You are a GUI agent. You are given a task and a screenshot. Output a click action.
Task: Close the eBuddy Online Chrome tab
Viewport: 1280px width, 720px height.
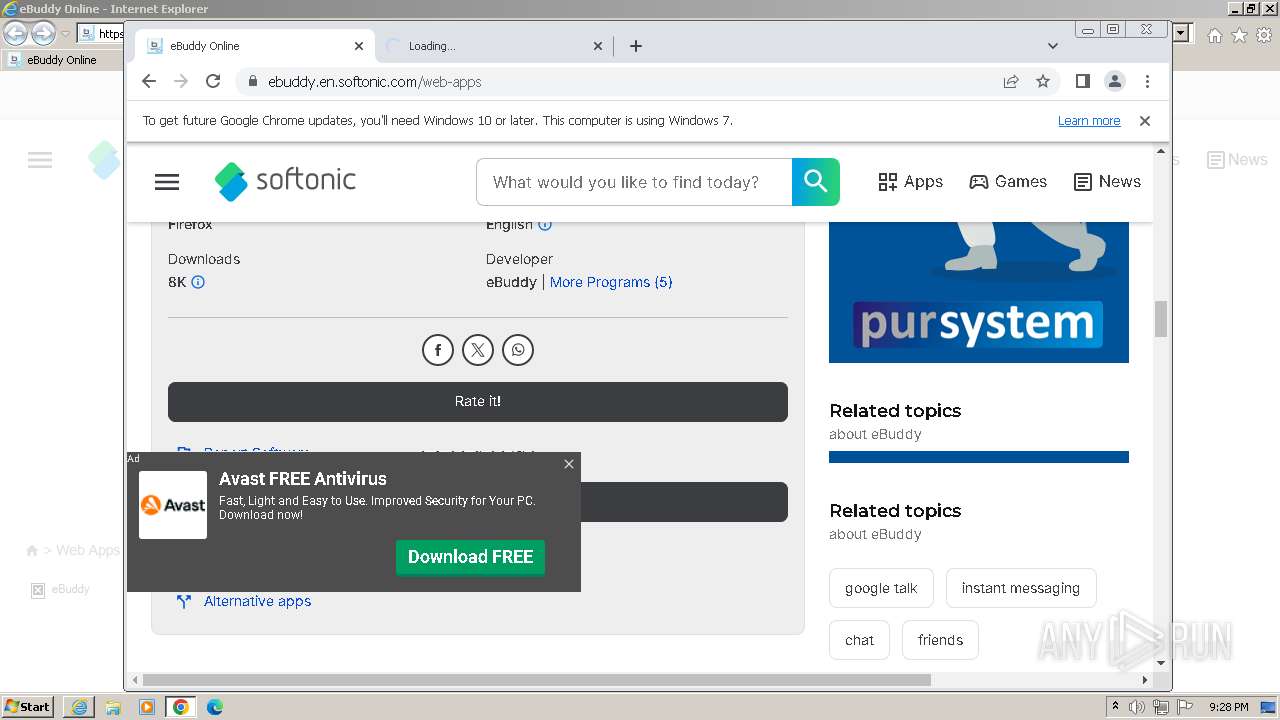tap(359, 46)
